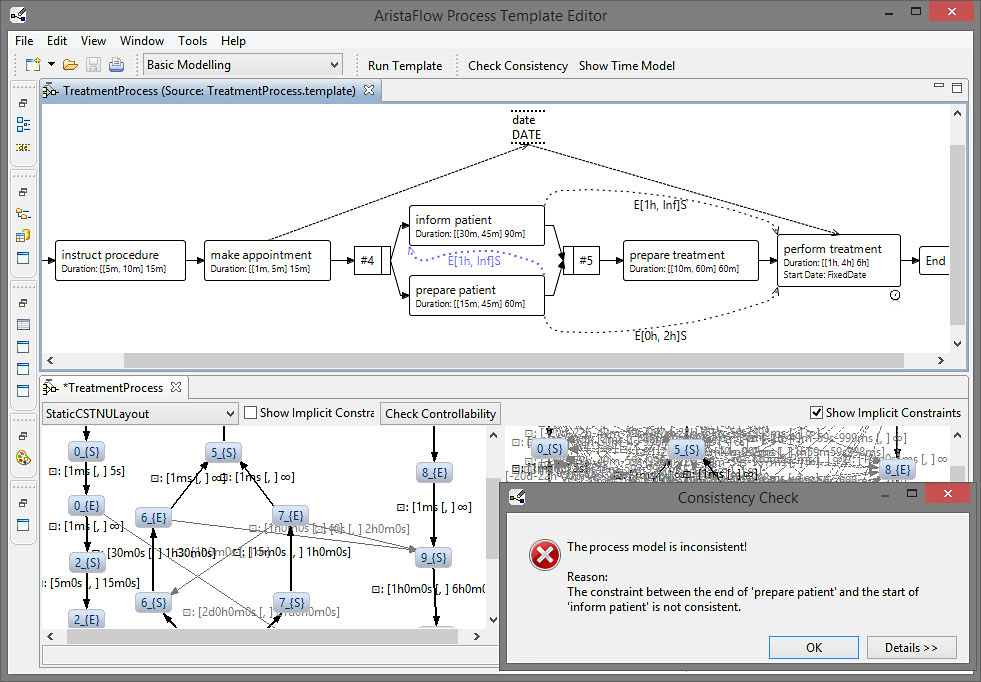Select the #4 split node
This screenshot has width=981, height=682.
click(x=372, y=260)
